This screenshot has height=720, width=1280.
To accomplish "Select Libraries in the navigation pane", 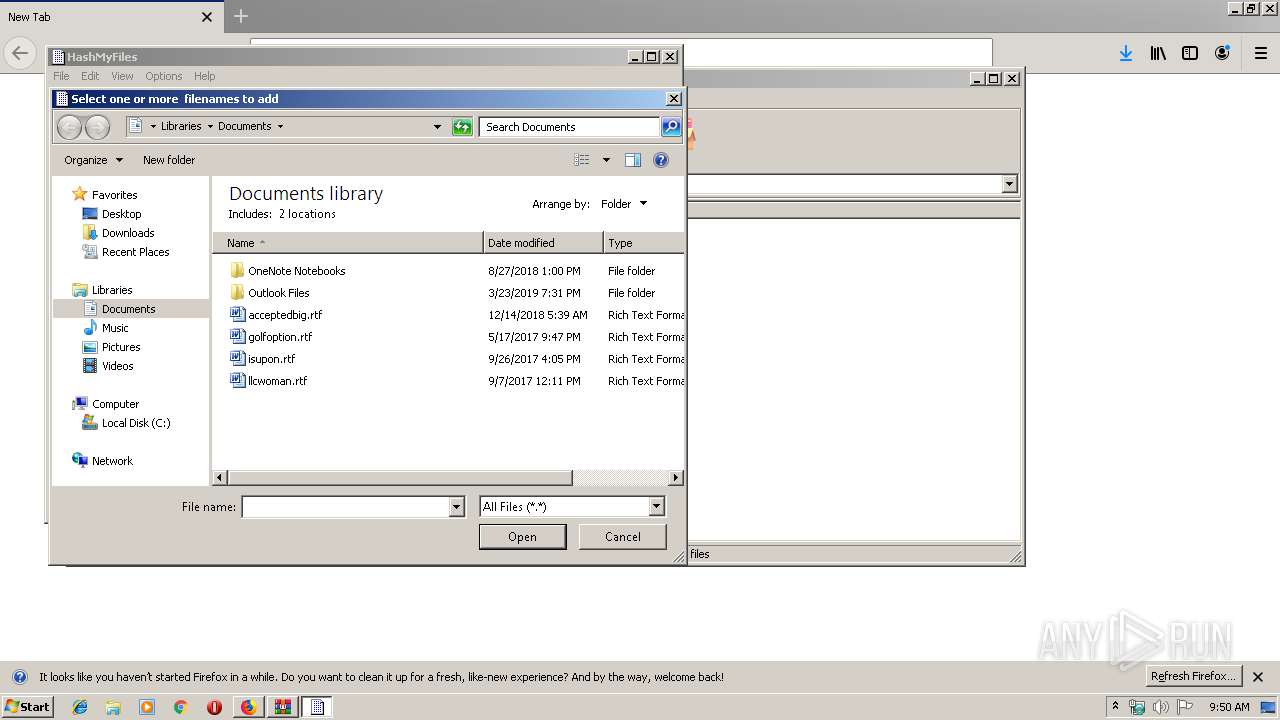I will (x=112, y=290).
